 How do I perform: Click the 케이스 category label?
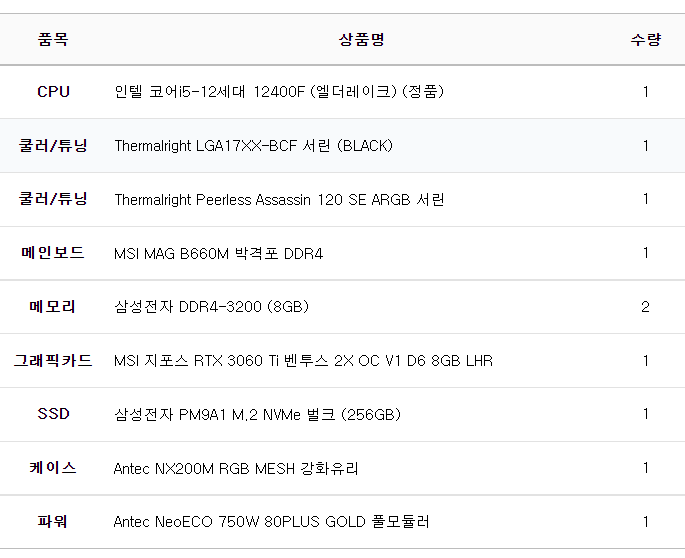[53, 468]
